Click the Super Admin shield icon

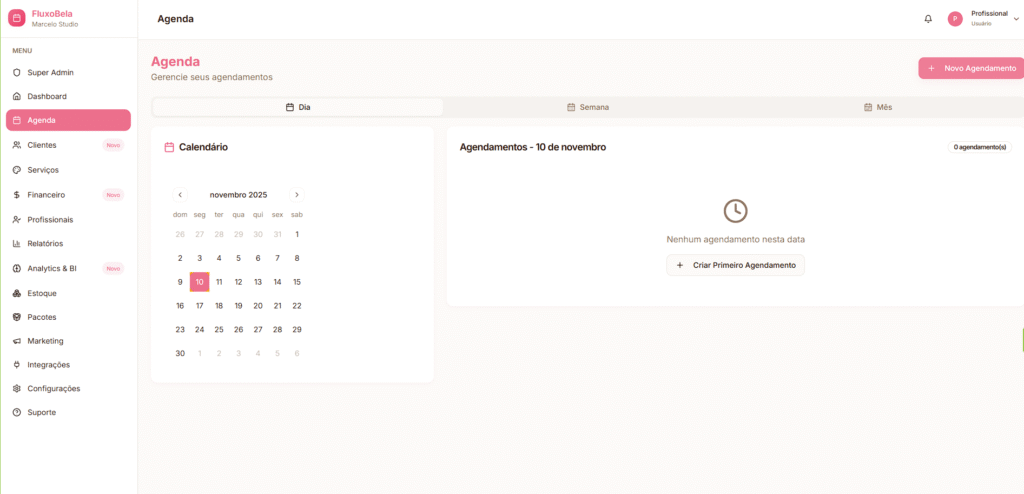tap(17, 73)
